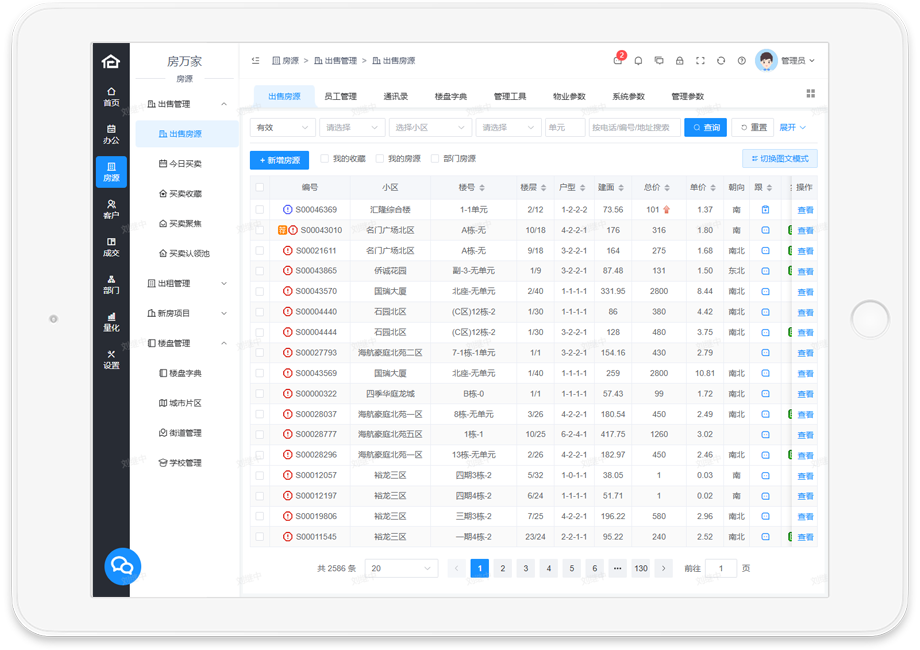Click the 重置 reset button
Image resolution: width=920 pixels, height=650 pixels.
(x=753, y=127)
